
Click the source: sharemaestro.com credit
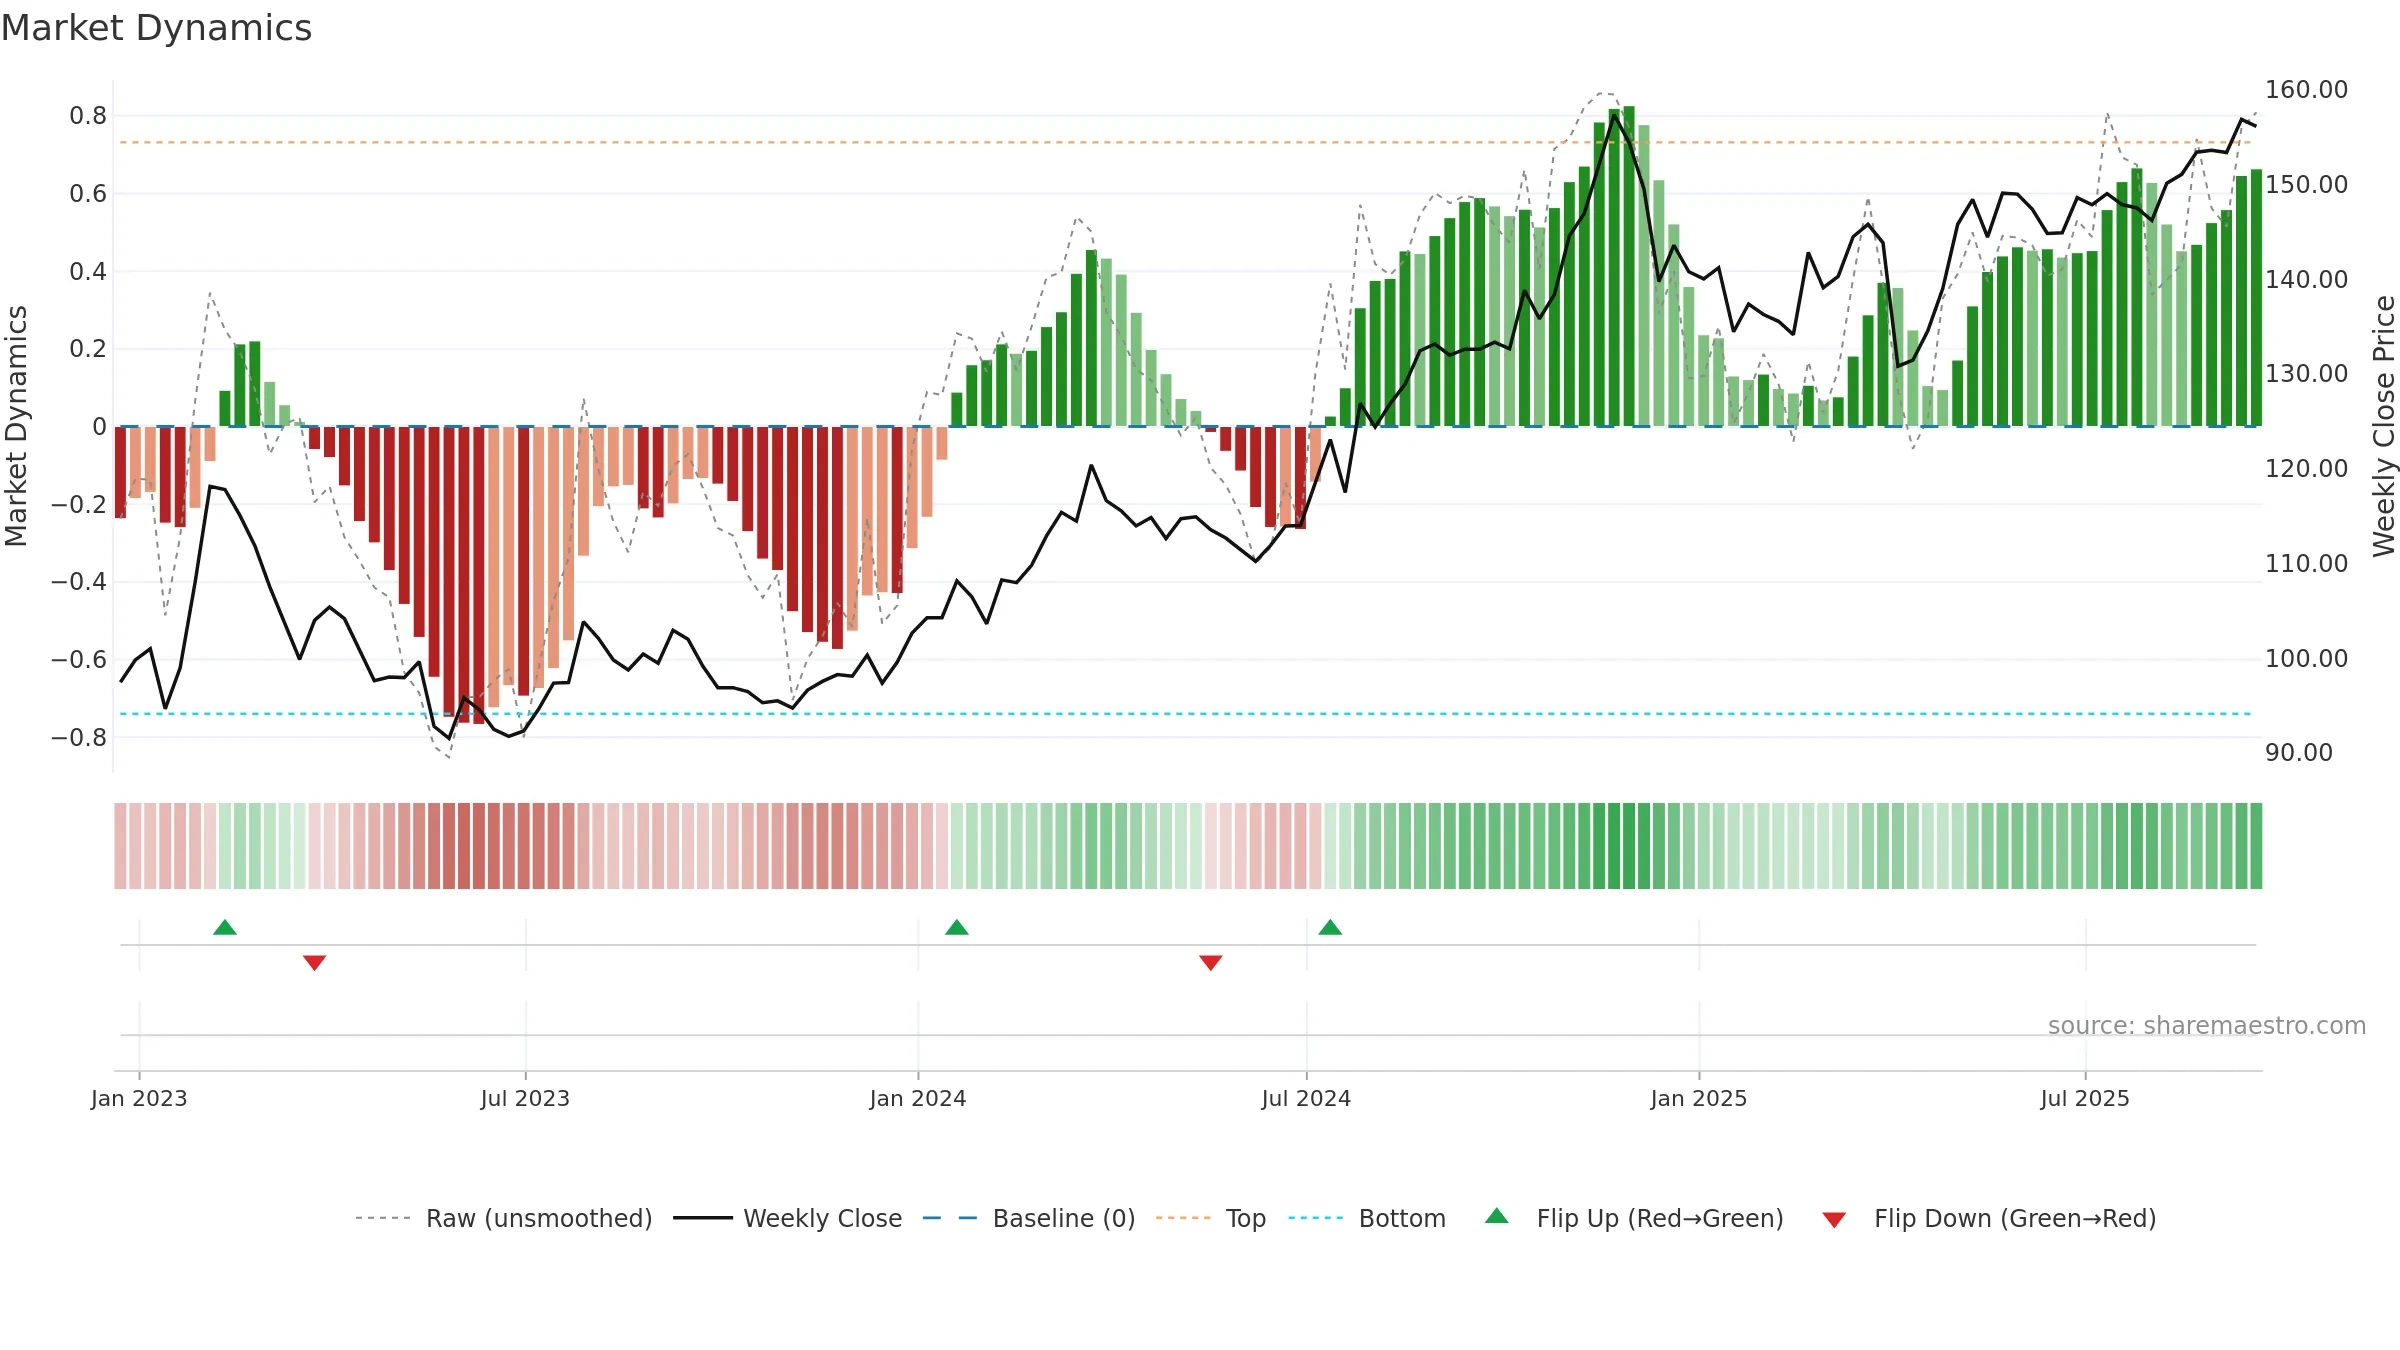click(x=2207, y=1025)
